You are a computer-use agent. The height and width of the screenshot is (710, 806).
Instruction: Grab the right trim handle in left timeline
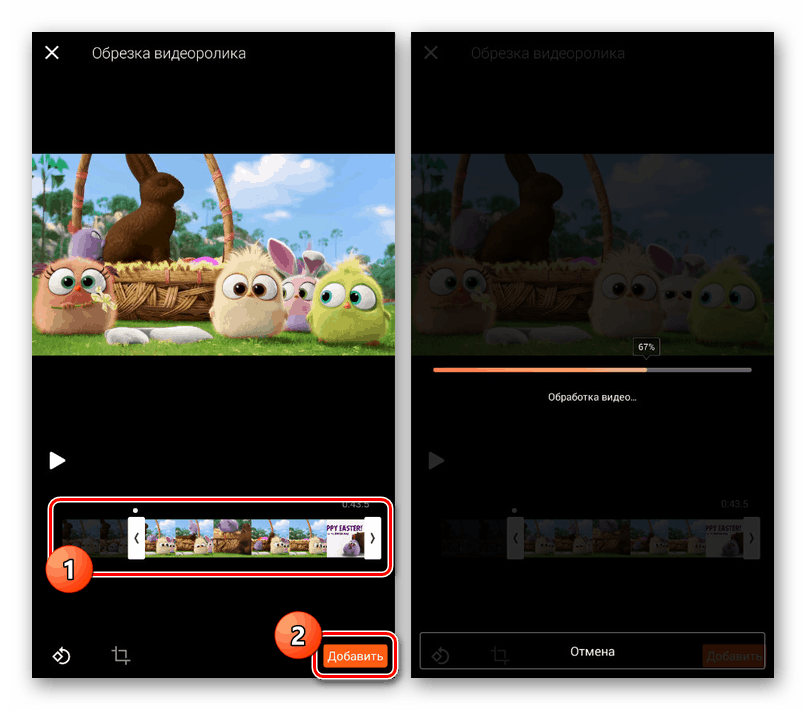click(x=373, y=538)
